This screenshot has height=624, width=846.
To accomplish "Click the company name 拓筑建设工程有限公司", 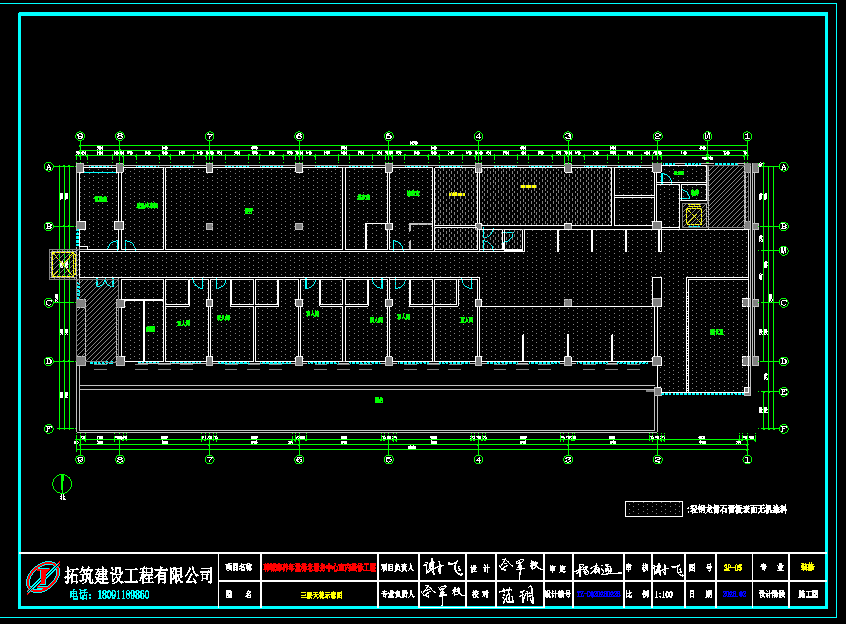I will click(x=139, y=575).
